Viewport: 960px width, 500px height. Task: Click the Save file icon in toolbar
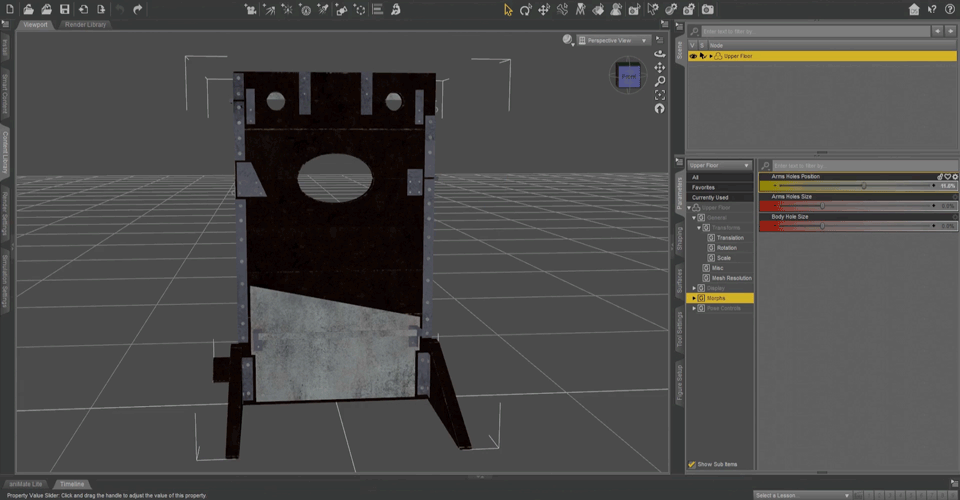[x=64, y=9]
